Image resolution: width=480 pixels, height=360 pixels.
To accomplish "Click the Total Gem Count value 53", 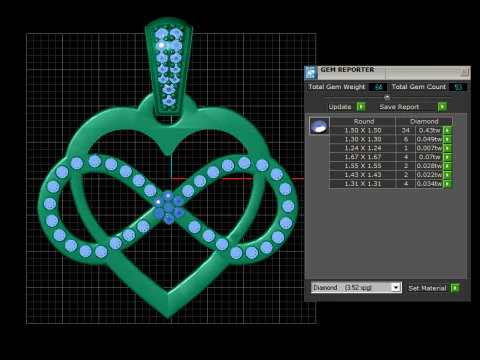I will [x=458, y=87].
